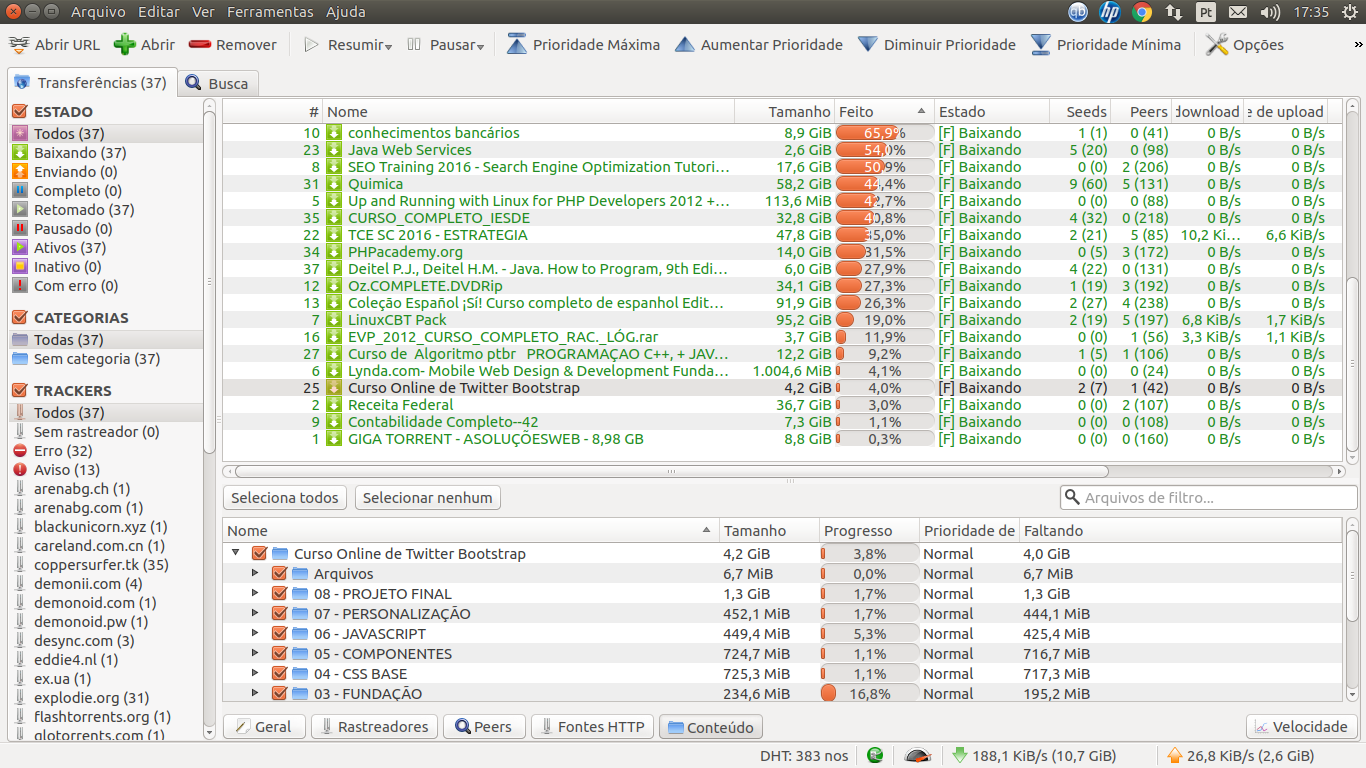
Task: Click the Aumentar Prioridade triangle icon
Action: pyautogui.click(x=685, y=45)
